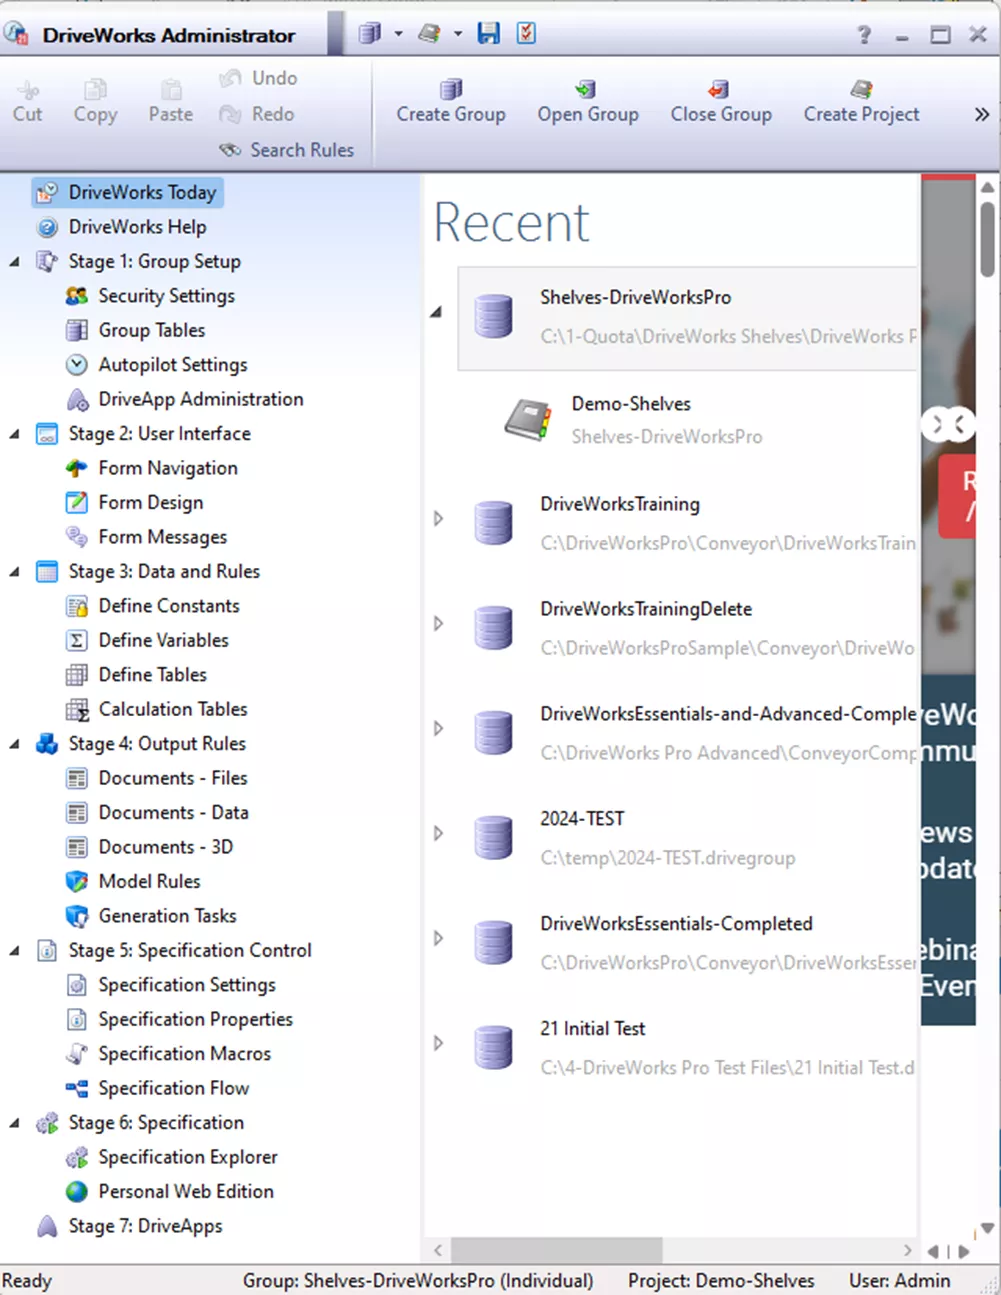The height and width of the screenshot is (1295, 1001).
Task: Click Specification Flow icon
Action: pos(77,1088)
